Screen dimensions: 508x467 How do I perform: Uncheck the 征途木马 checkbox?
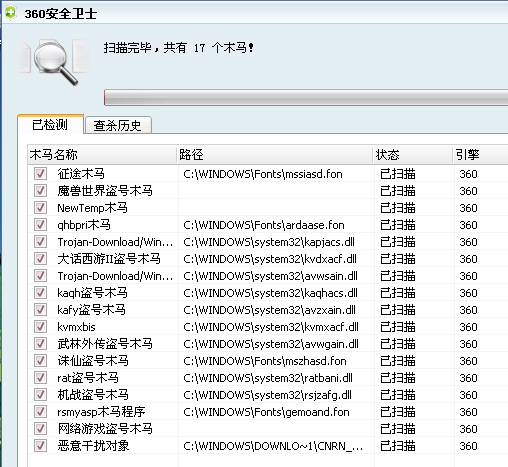coord(40,174)
